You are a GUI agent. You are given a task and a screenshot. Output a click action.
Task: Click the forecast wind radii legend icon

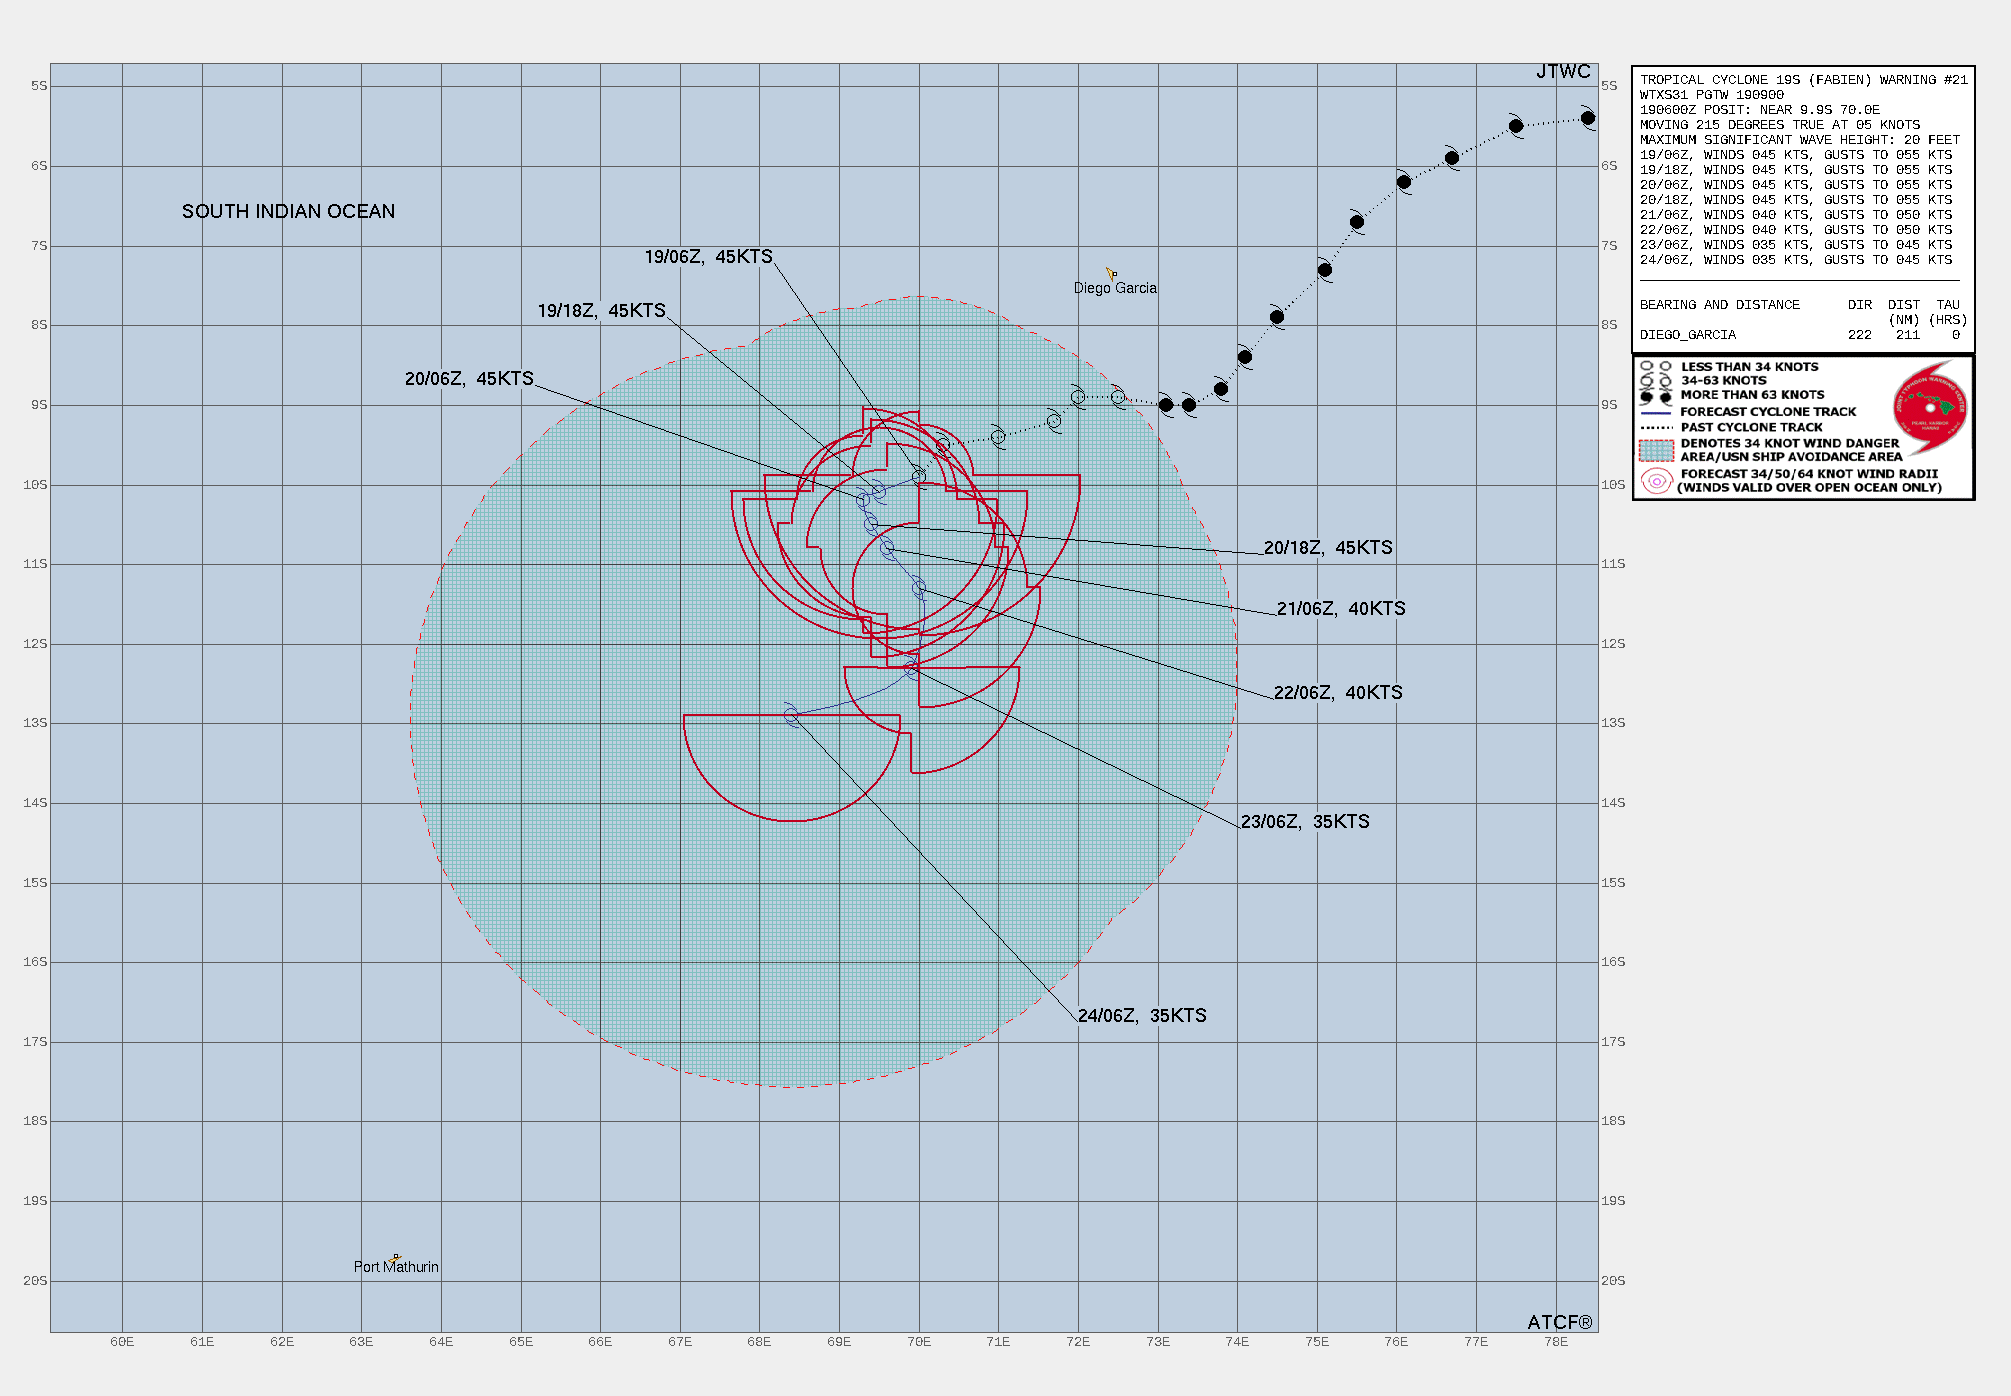tap(1656, 481)
